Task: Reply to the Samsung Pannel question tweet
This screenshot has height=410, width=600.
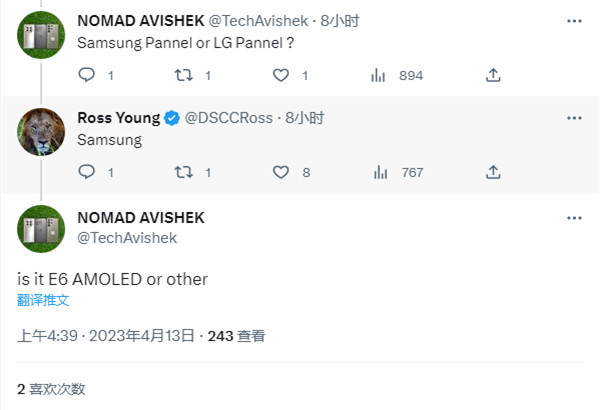Action: click(86, 75)
